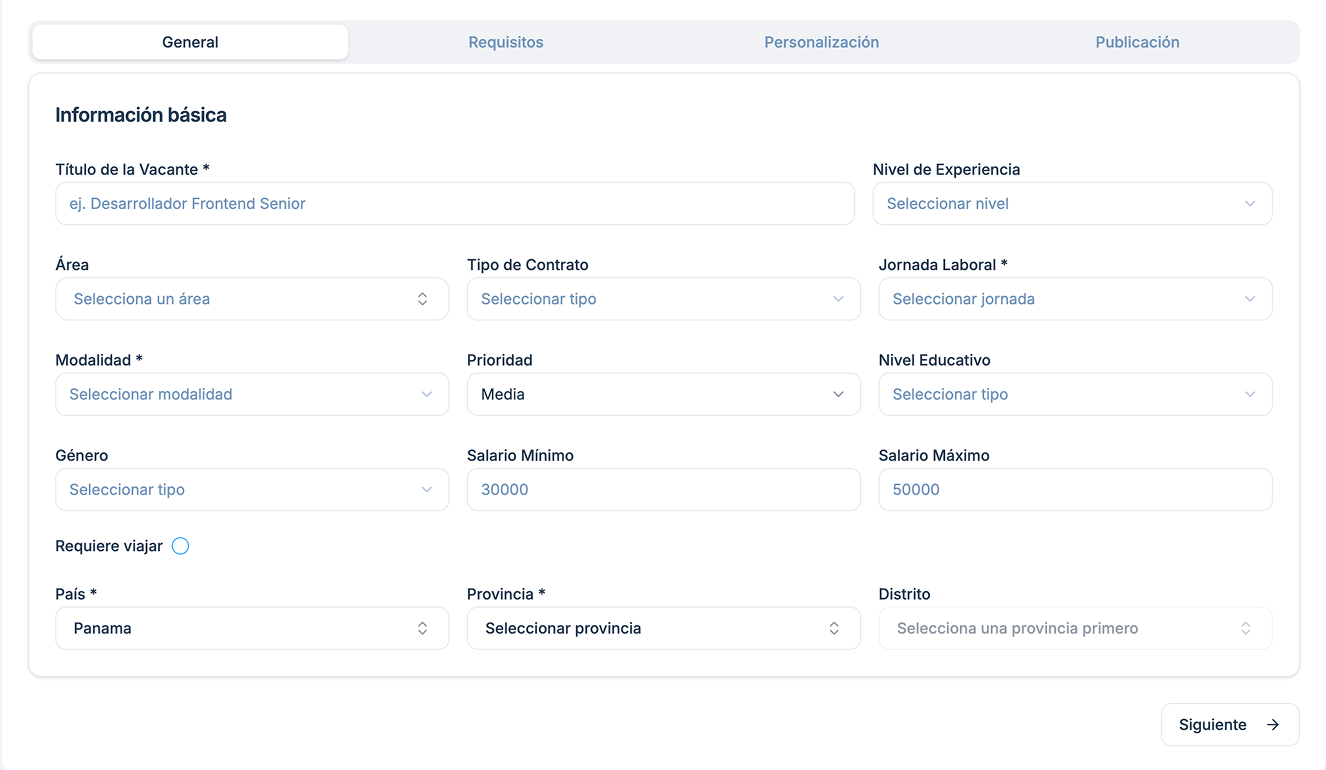Open the Nivel Educativo dropdown
This screenshot has width=1326, height=770.
[1075, 394]
